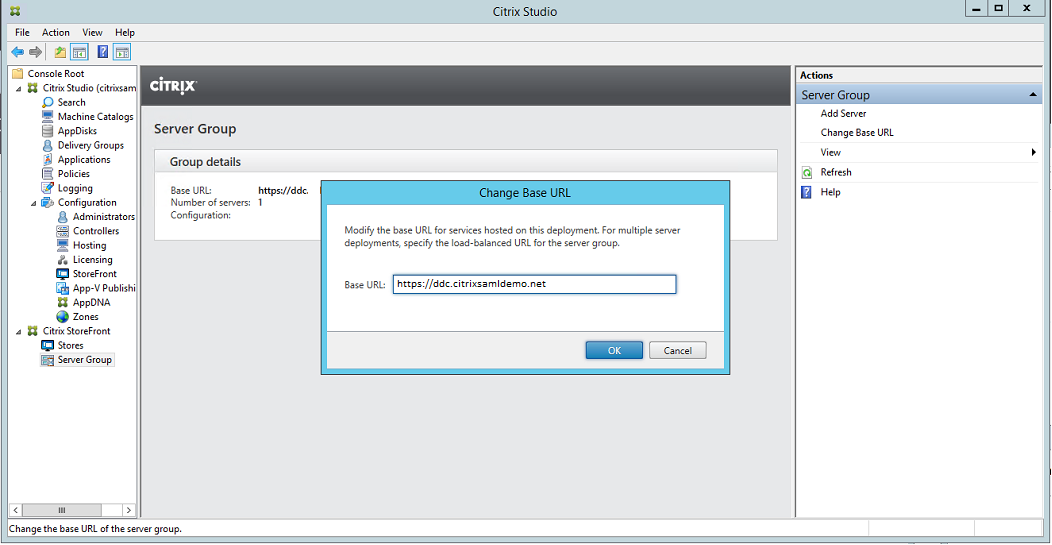The width and height of the screenshot is (1052, 545).
Task: Select the Stores icon under Citrix StoreFront
Action: [x=48, y=346]
